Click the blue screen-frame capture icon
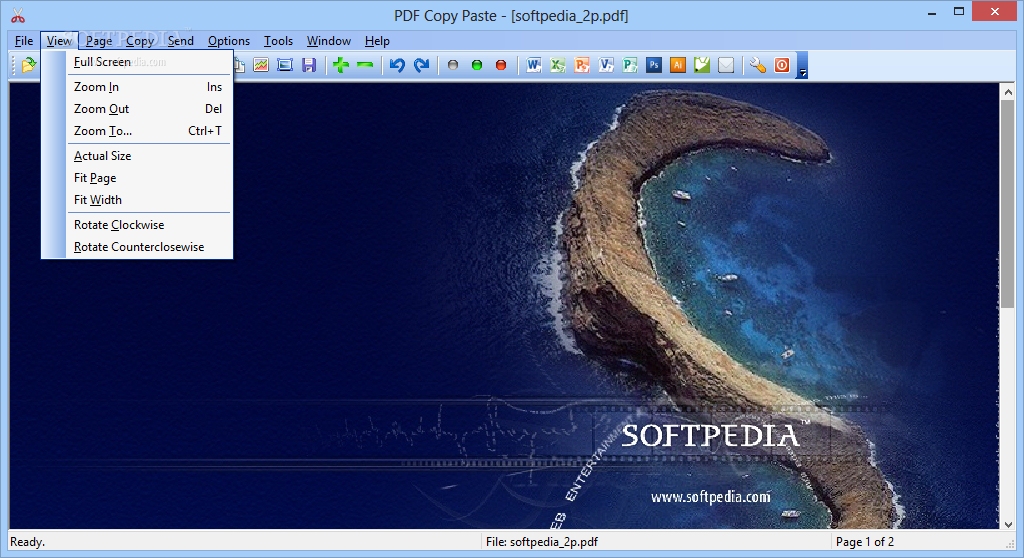1024x558 pixels. point(285,65)
